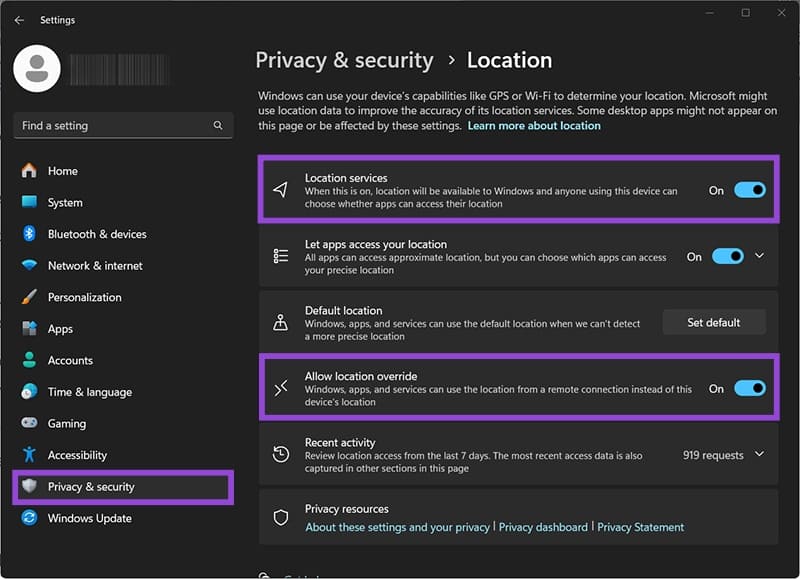Click the Network wifi icon
This screenshot has height=579, width=800.
point(29,265)
